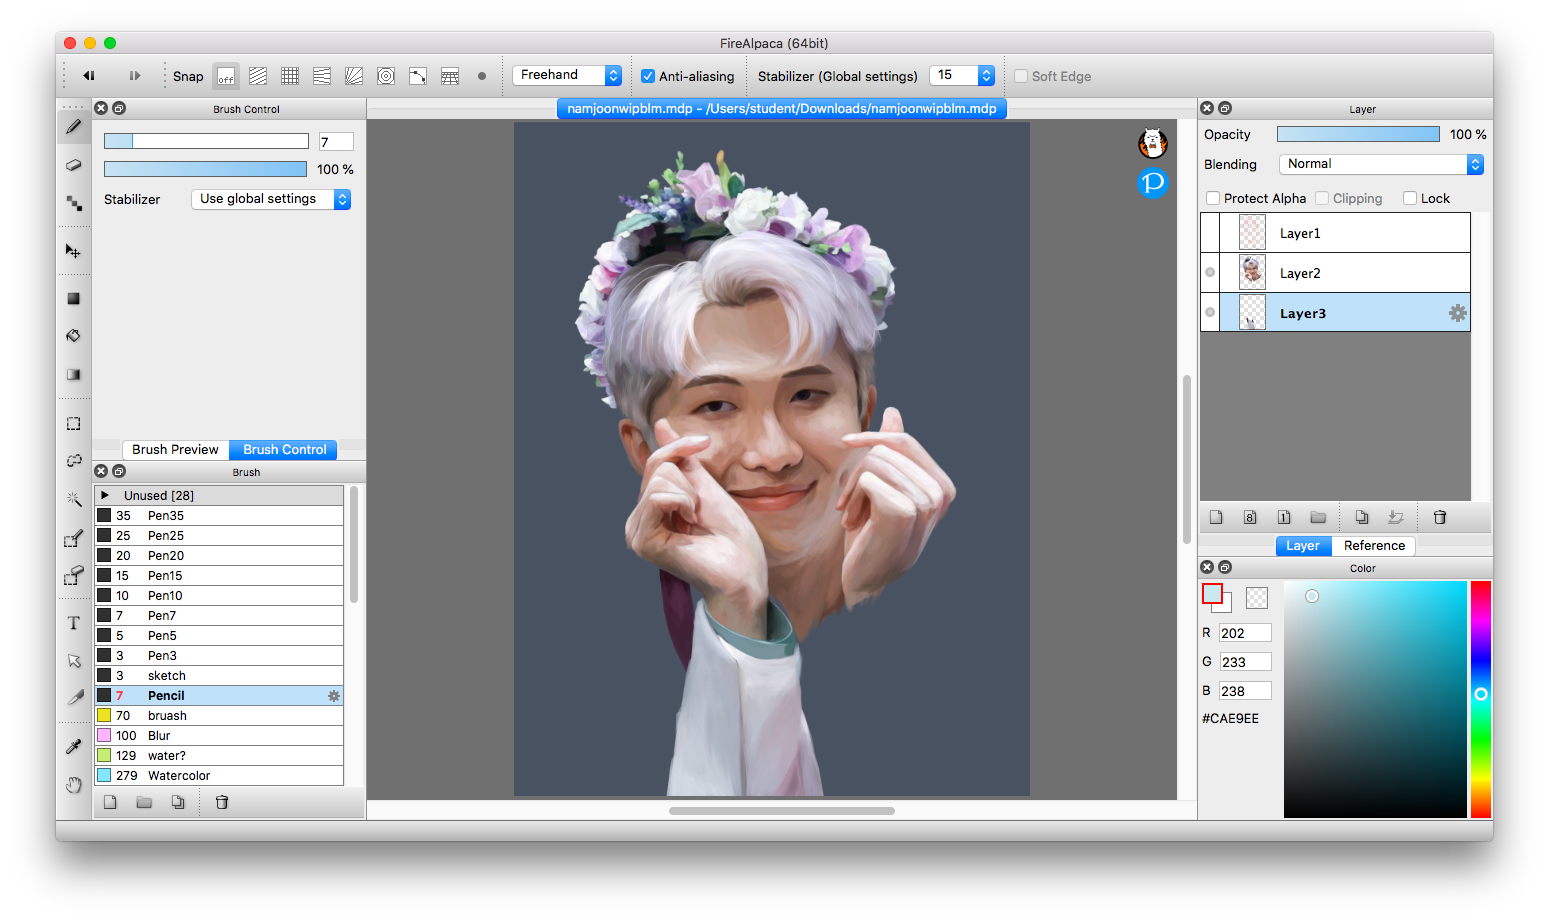Click the step-back arrow in top toolbar
This screenshot has height=921, width=1549.
click(x=89, y=76)
